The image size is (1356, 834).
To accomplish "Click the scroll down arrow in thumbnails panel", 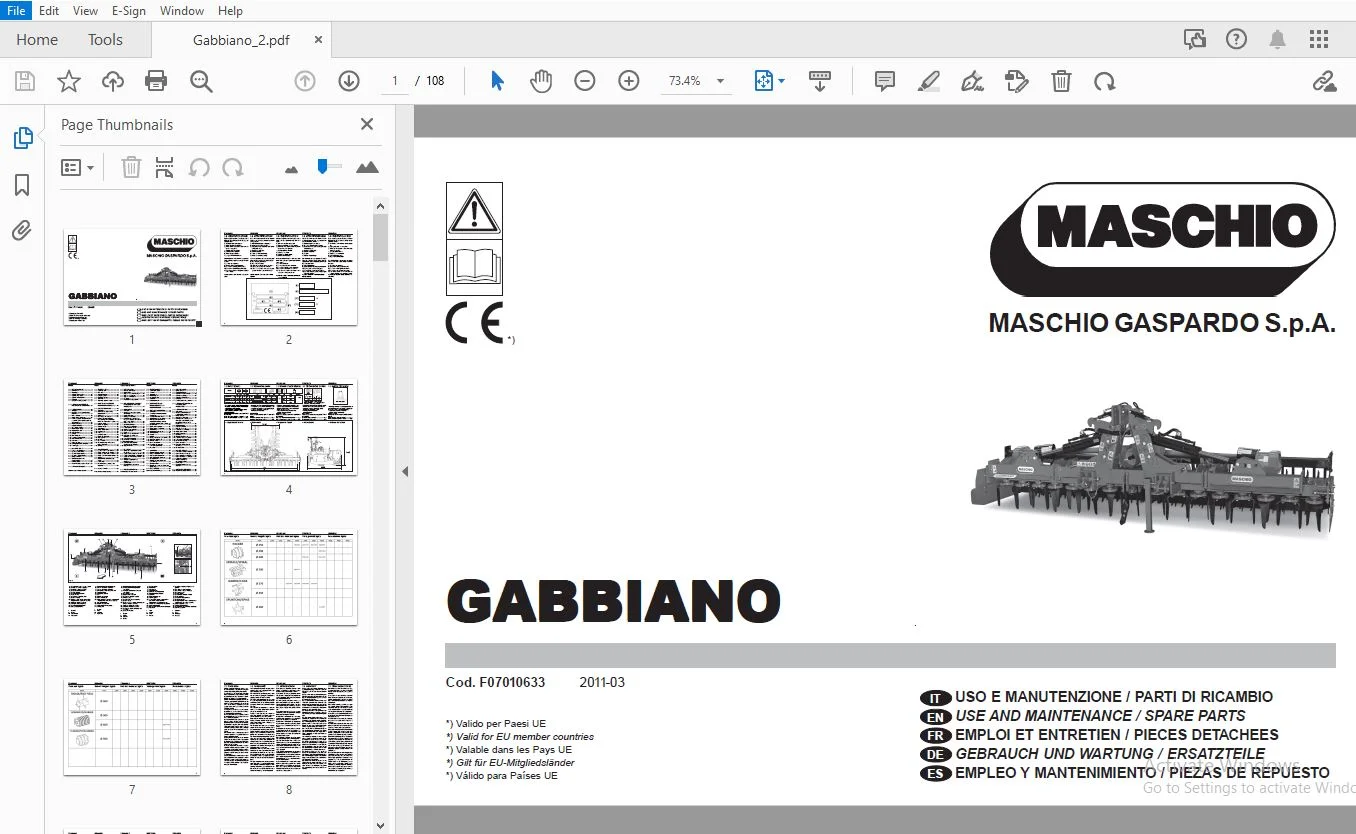I will click(380, 826).
